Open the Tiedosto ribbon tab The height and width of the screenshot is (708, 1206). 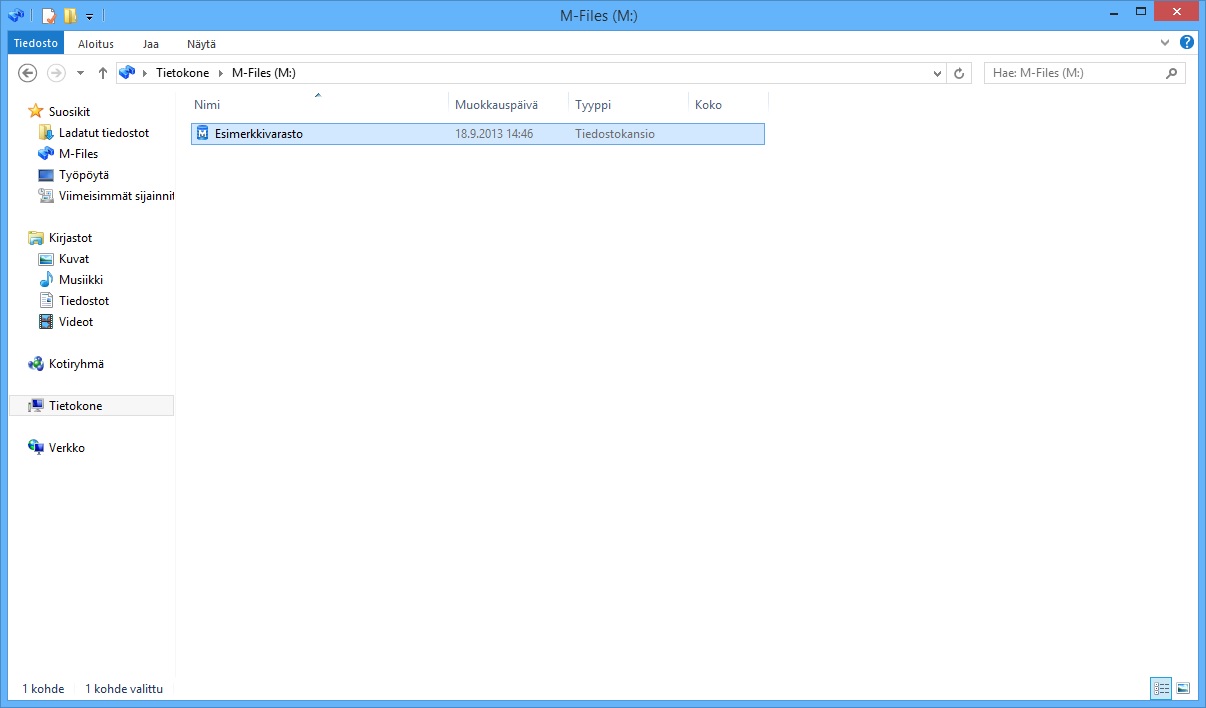pos(36,44)
